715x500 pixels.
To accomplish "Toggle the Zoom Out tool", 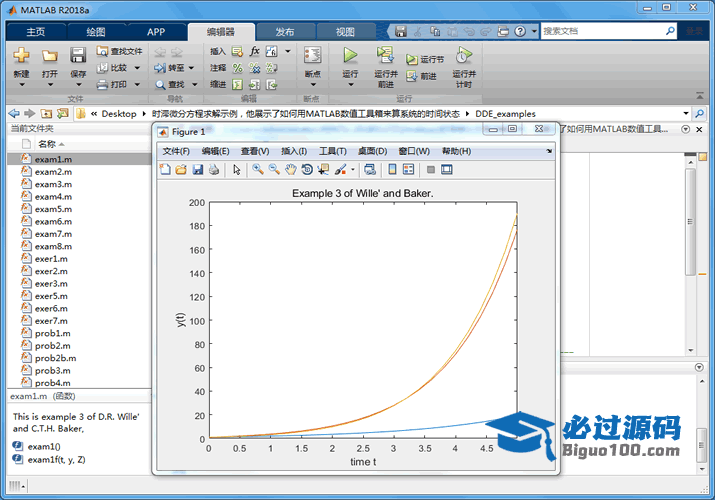I will (x=274, y=170).
